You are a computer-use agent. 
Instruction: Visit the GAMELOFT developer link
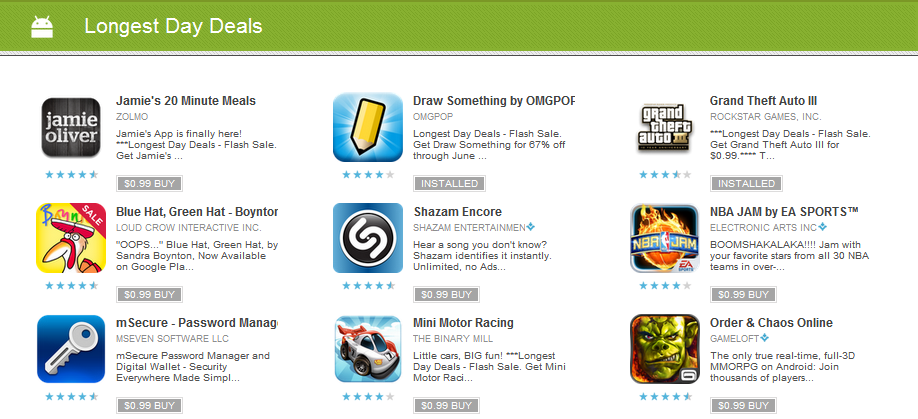(734, 339)
